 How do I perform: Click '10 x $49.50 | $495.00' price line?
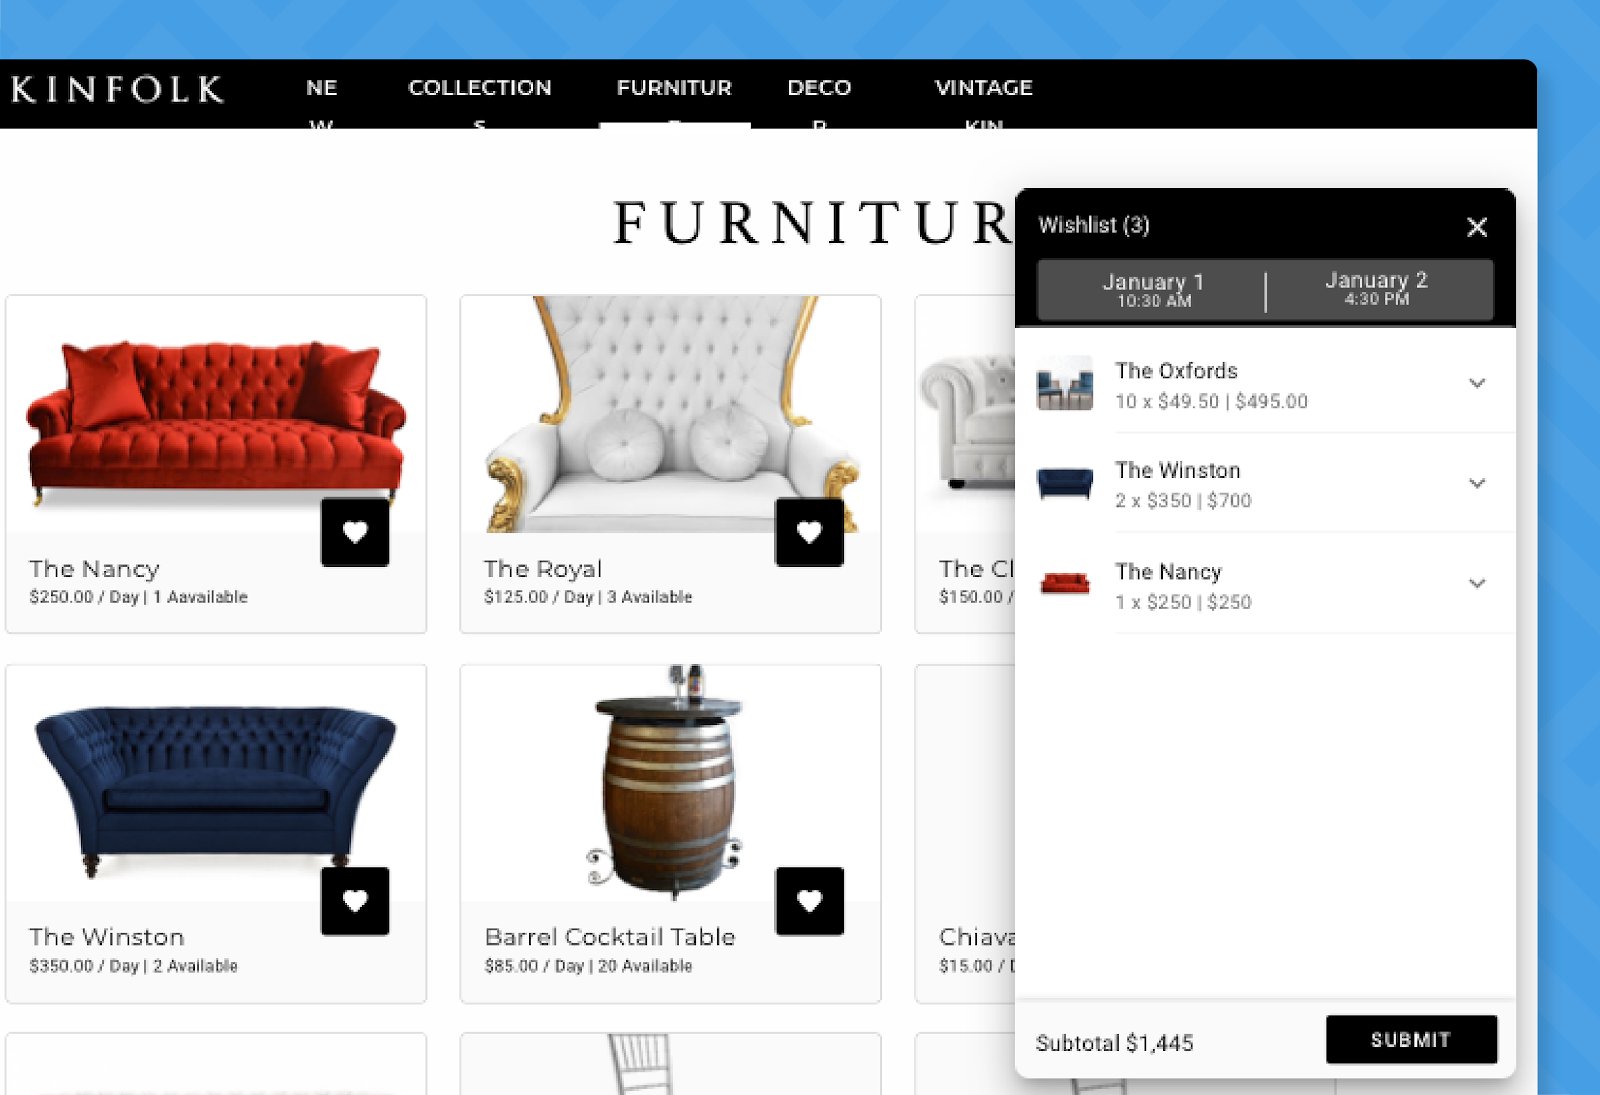pos(1212,401)
